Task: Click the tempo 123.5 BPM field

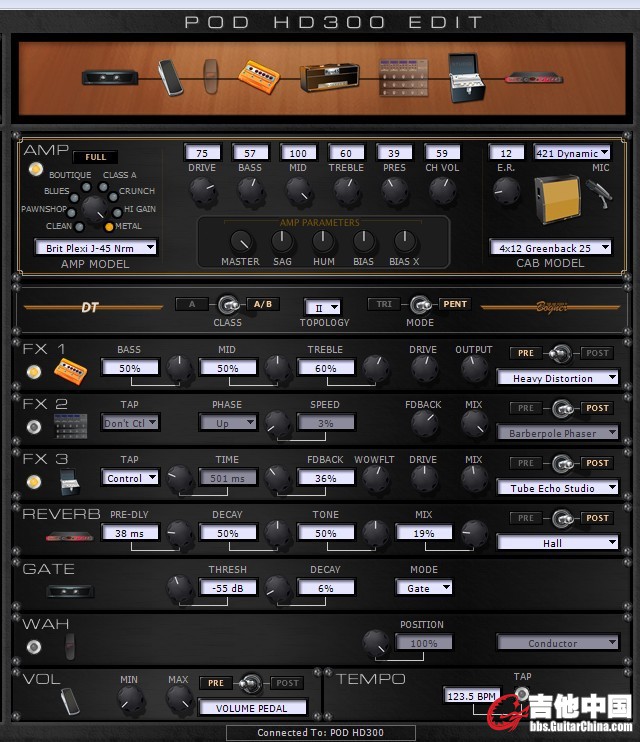Action: (x=472, y=693)
